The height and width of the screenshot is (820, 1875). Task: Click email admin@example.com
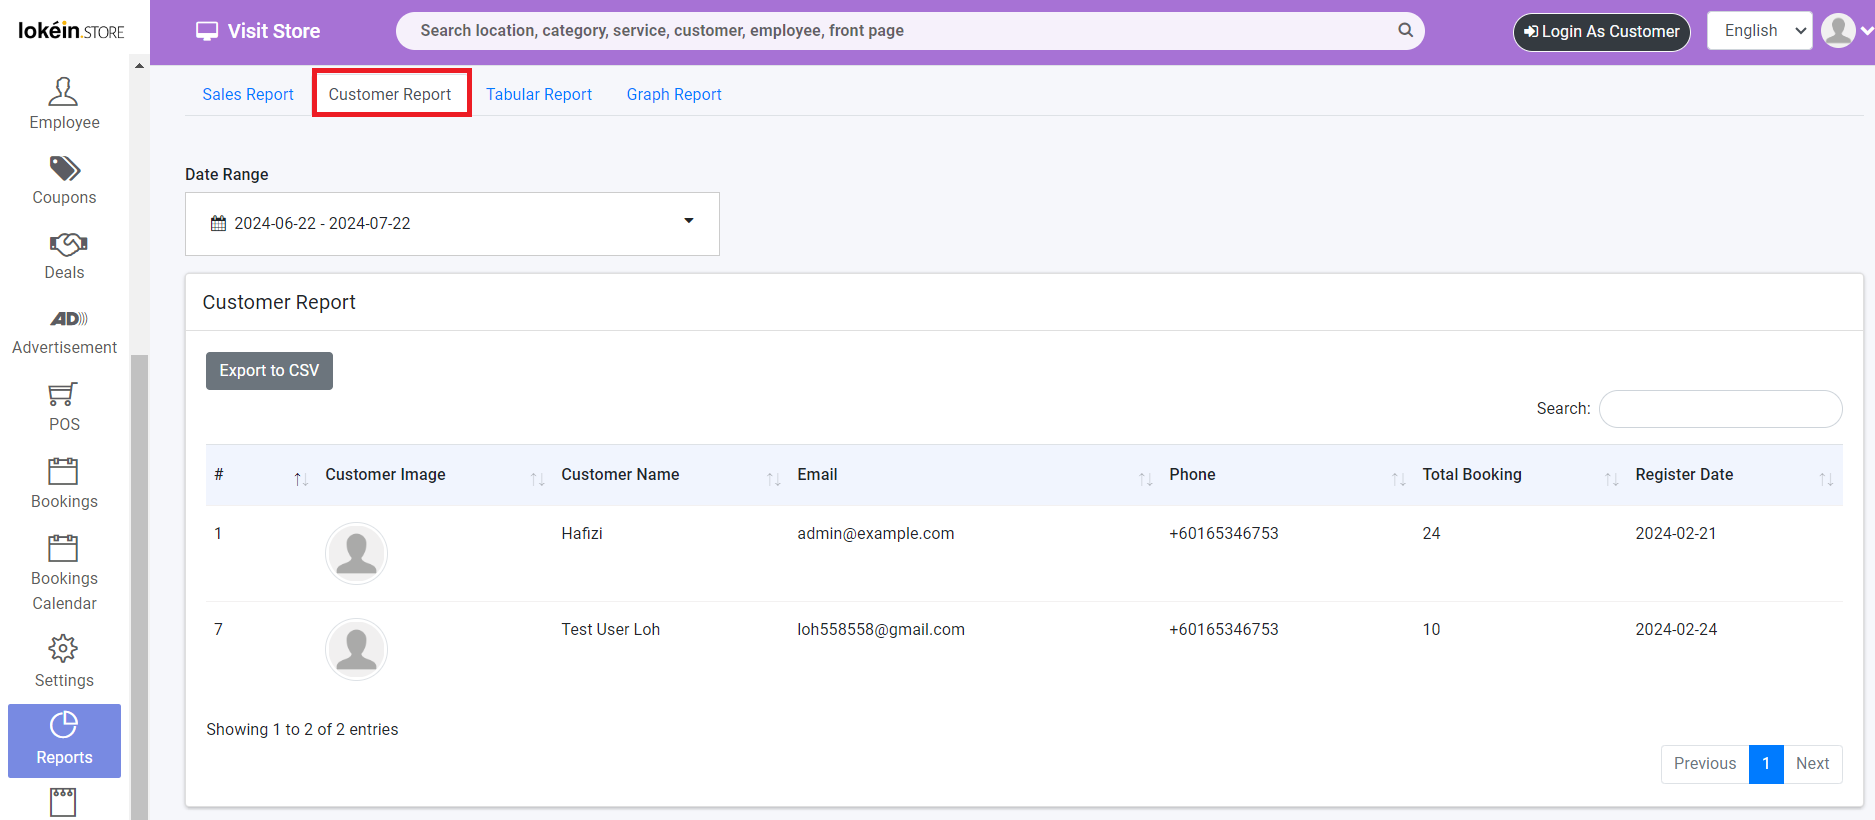click(x=876, y=534)
